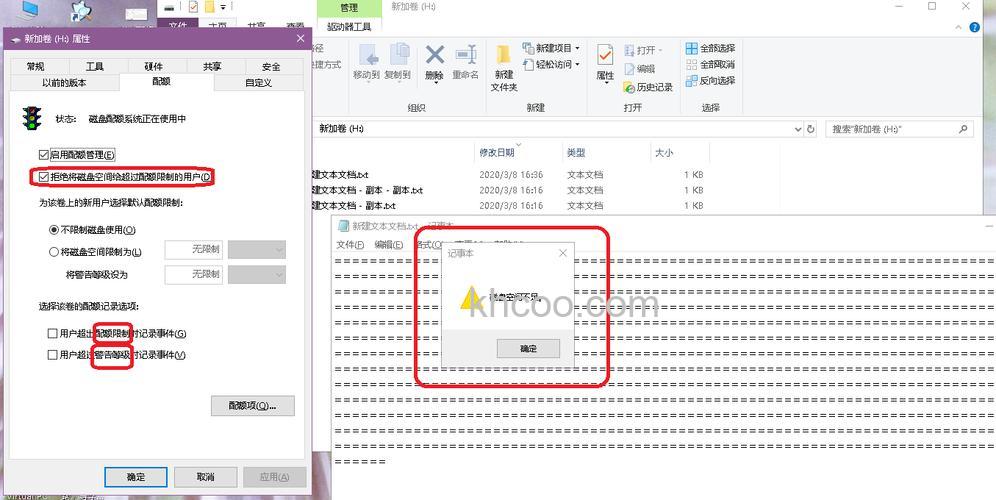996x500 pixels.
Task: Click the New folder (新建文件夹) icon
Action: click(x=504, y=55)
